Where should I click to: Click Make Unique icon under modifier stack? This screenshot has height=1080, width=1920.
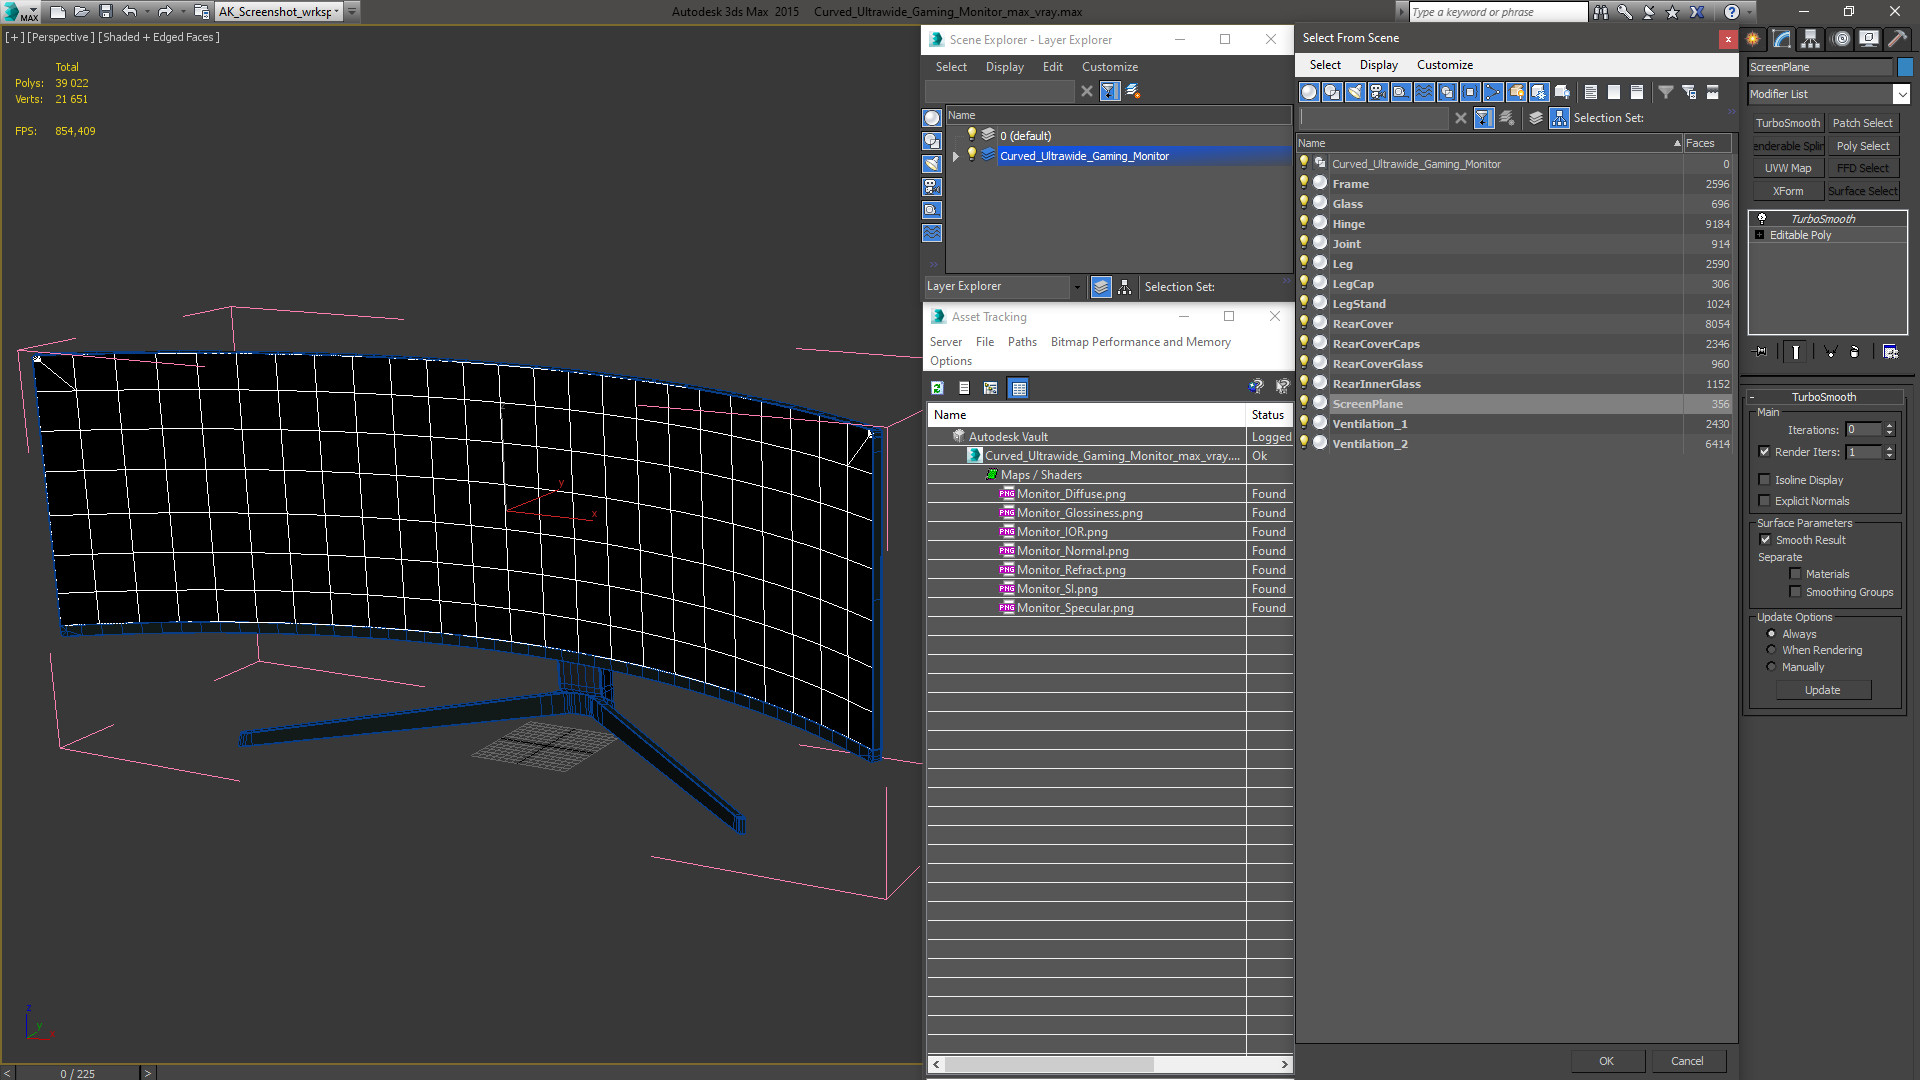[1830, 352]
